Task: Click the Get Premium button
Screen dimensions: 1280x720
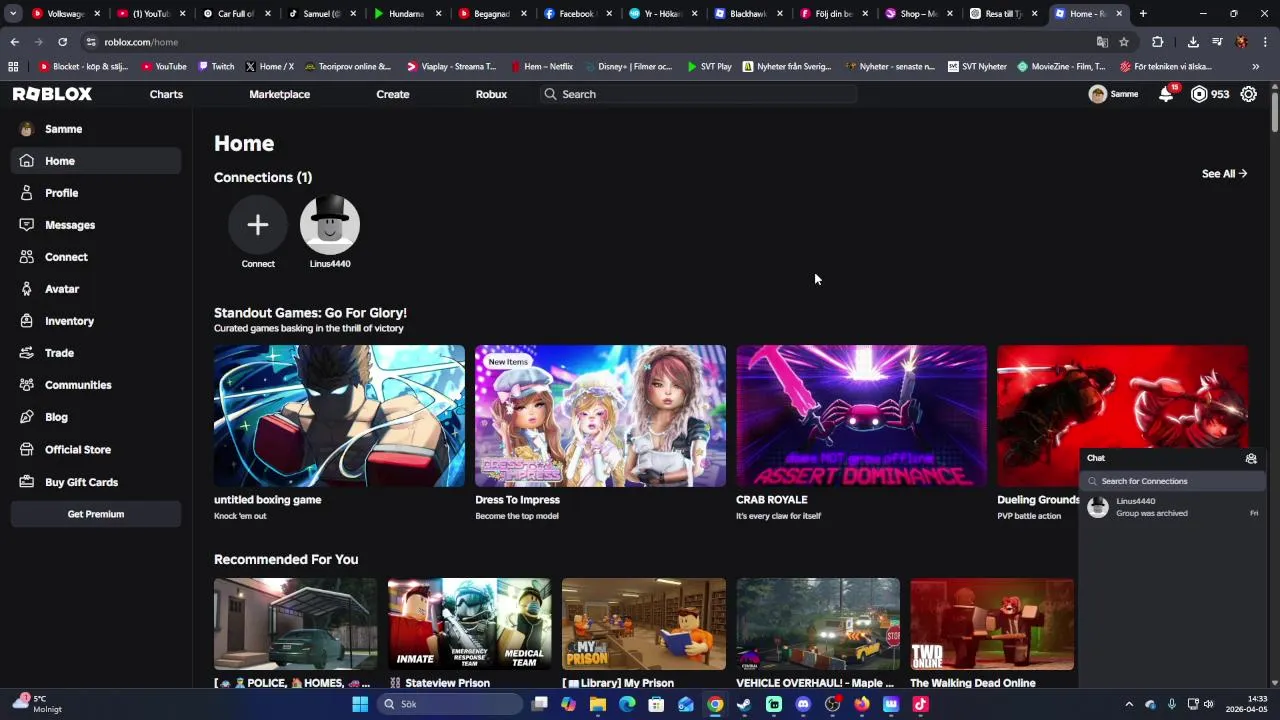Action: tap(96, 514)
